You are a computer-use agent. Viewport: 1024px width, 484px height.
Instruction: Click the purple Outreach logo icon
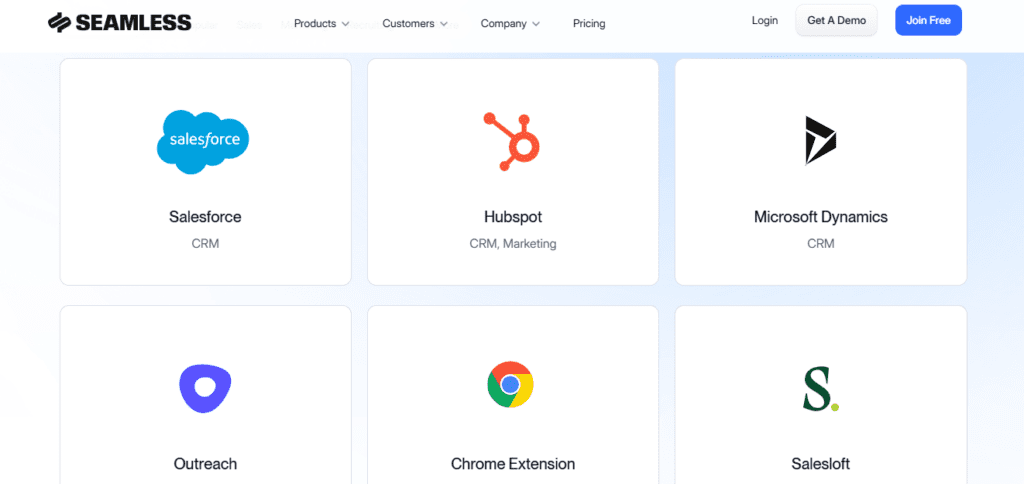tap(205, 388)
